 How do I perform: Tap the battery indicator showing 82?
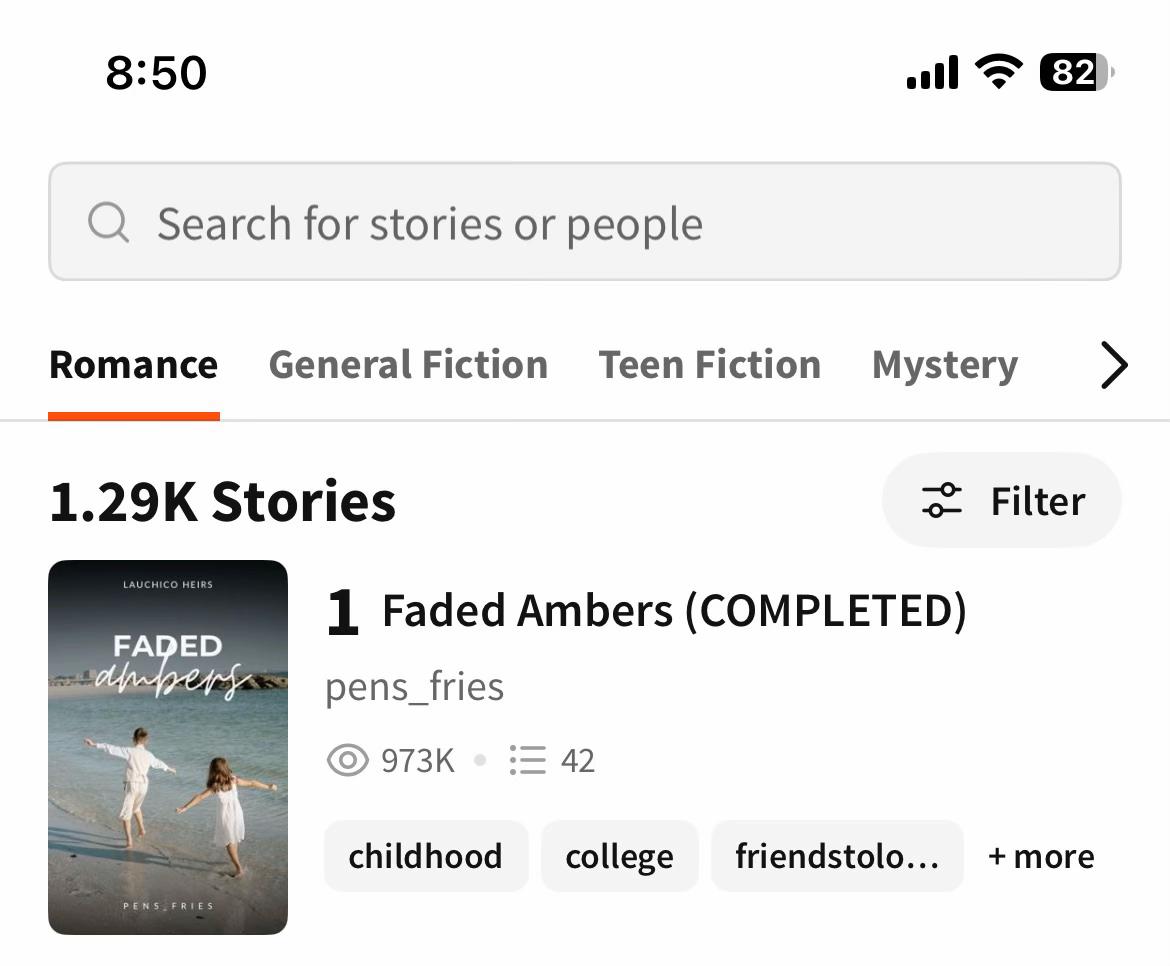point(1077,72)
